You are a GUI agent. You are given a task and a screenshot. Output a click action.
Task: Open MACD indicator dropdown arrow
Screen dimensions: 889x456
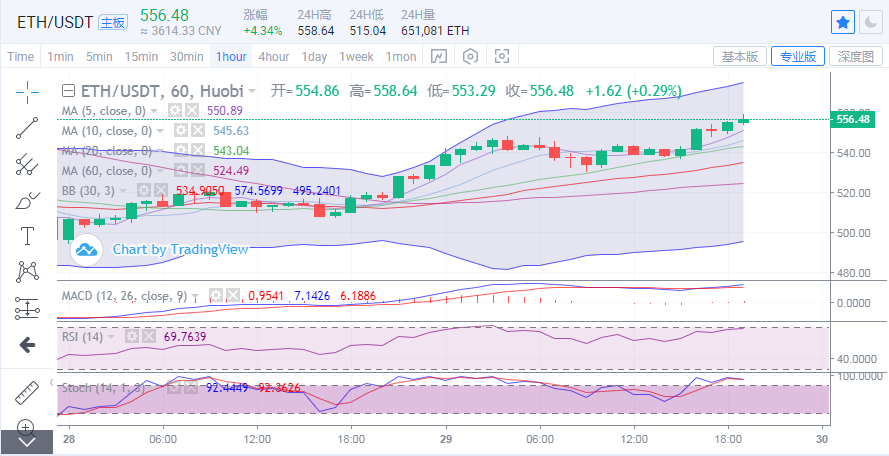pos(195,296)
